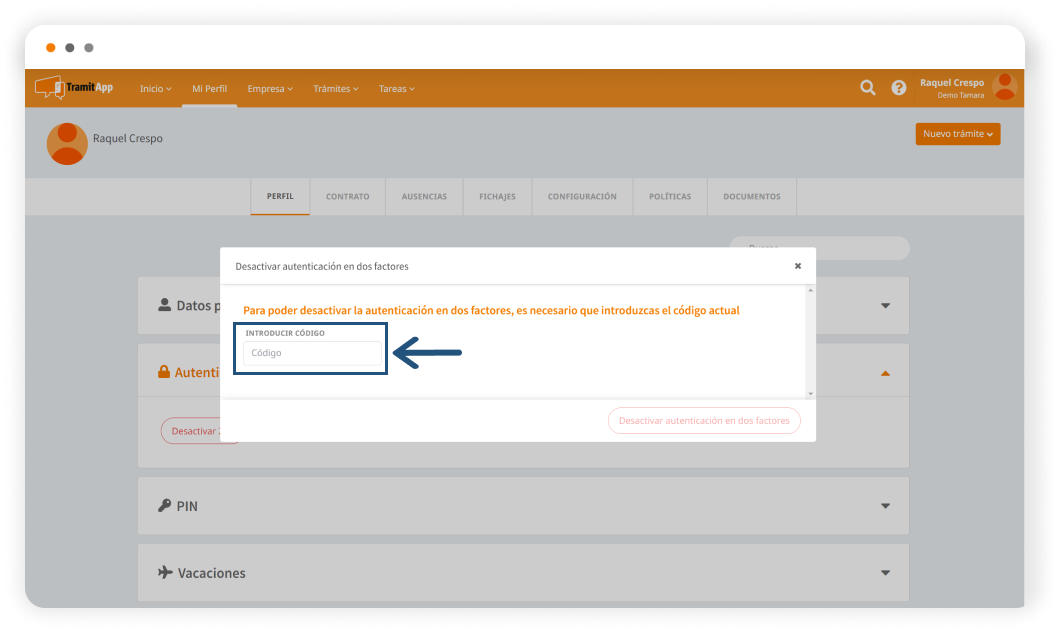The width and height of the screenshot is (1061, 633).
Task: Click the Nuevo trámite button
Action: (957, 134)
